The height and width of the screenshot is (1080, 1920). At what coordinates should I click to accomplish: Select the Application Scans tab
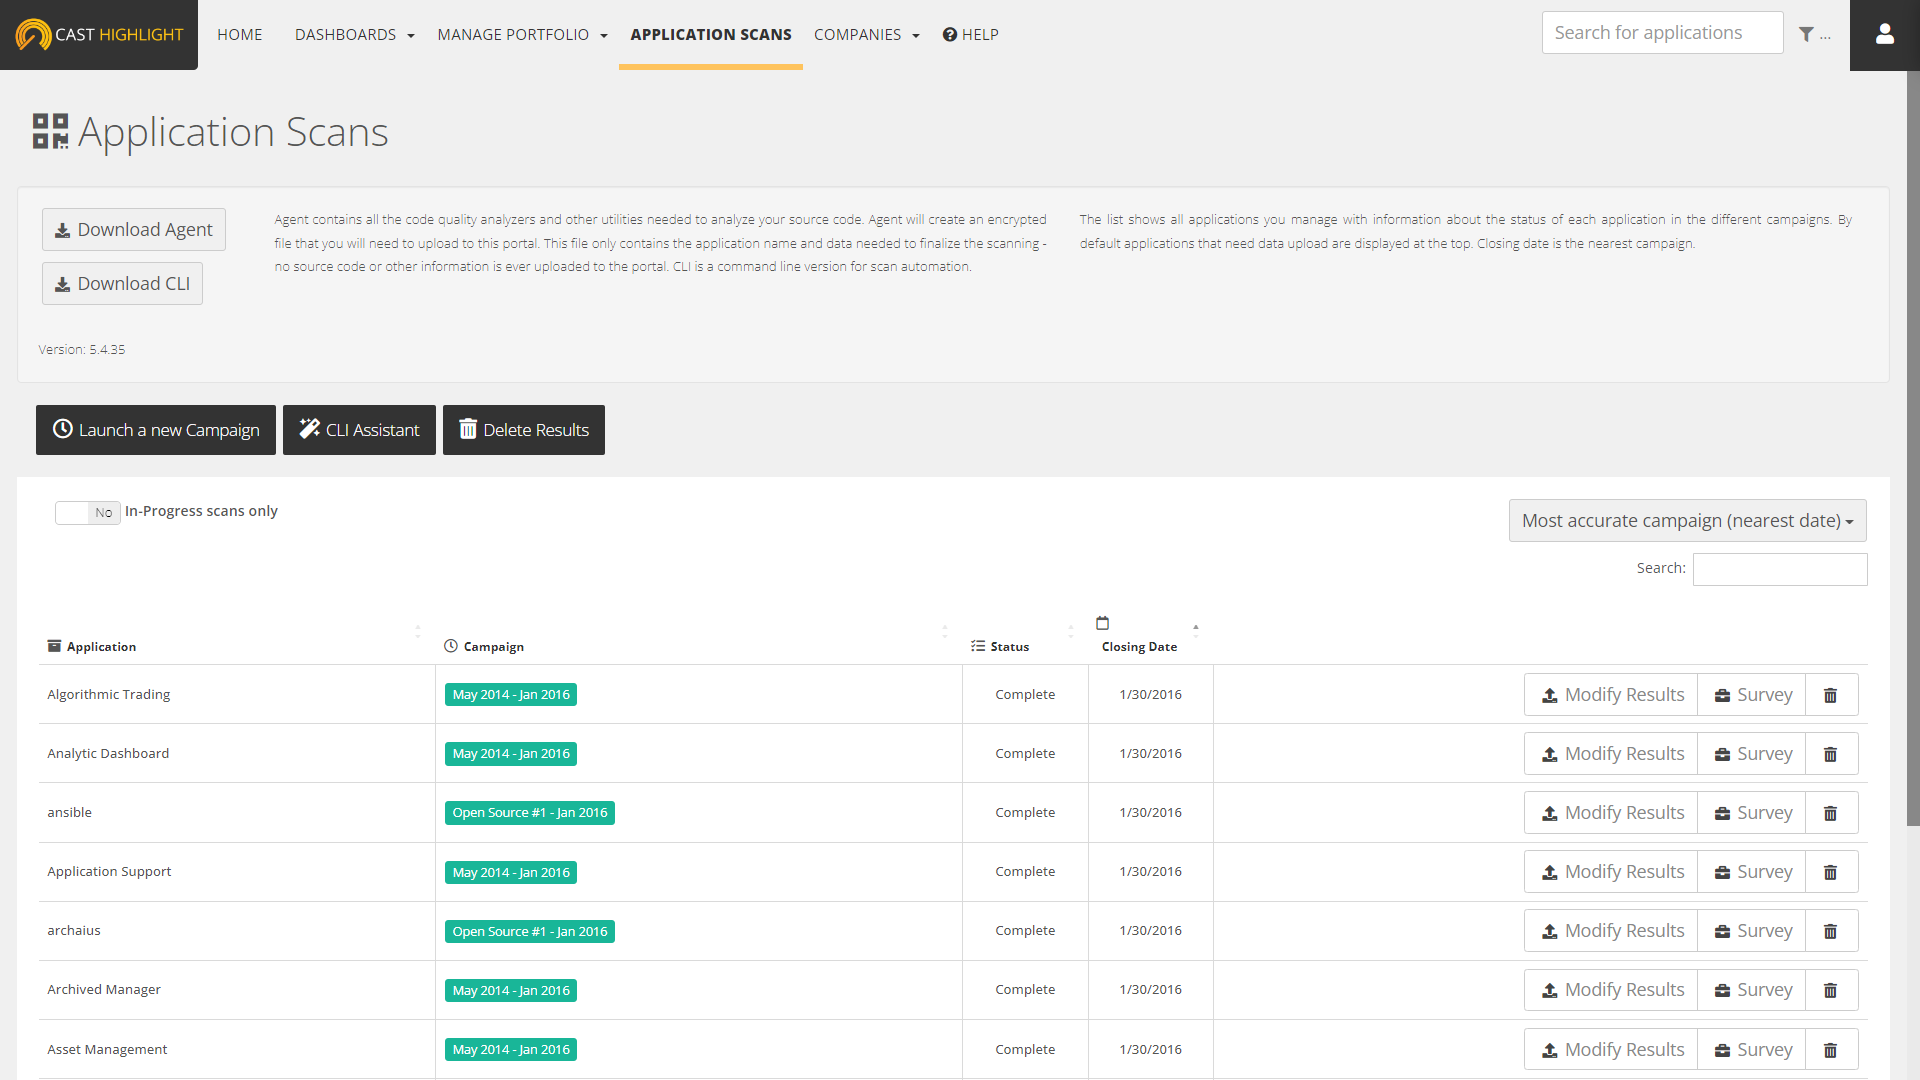[x=711, y=35]
